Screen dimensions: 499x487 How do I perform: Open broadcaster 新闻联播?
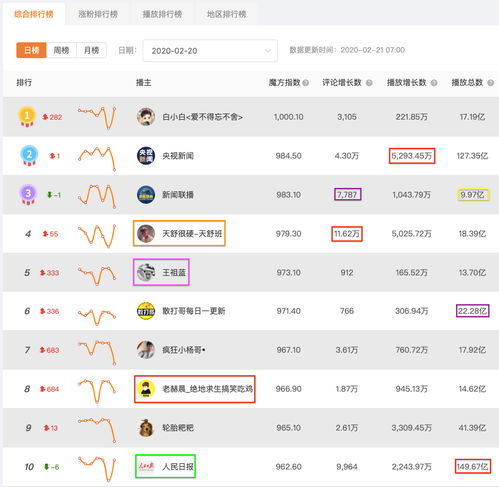pyautogui.click(x=178, y=195)
